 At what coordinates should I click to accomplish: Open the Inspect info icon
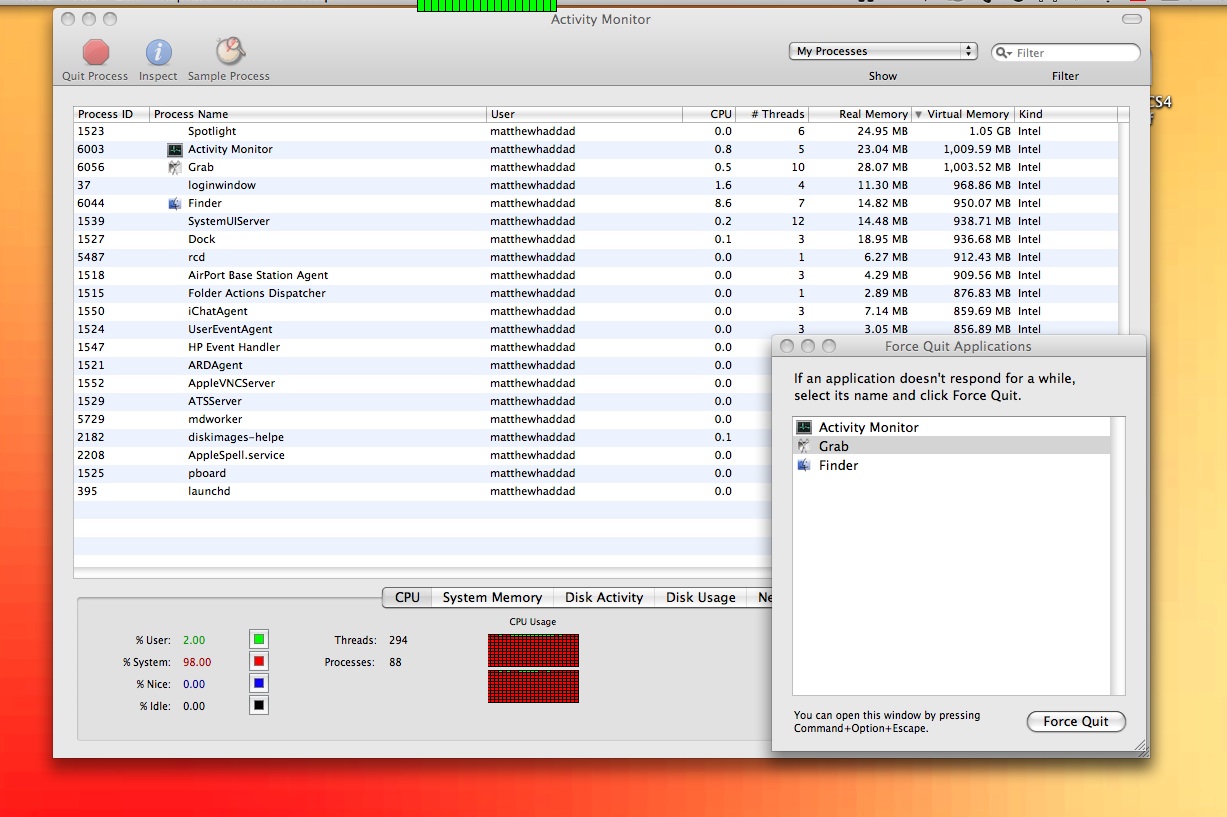point(158,52)
